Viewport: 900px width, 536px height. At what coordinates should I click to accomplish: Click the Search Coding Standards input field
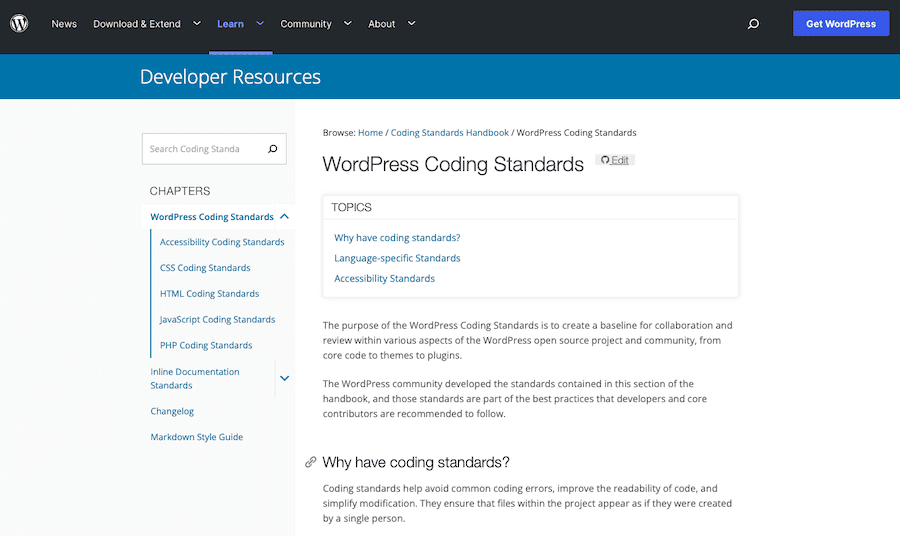coord(202,149)
